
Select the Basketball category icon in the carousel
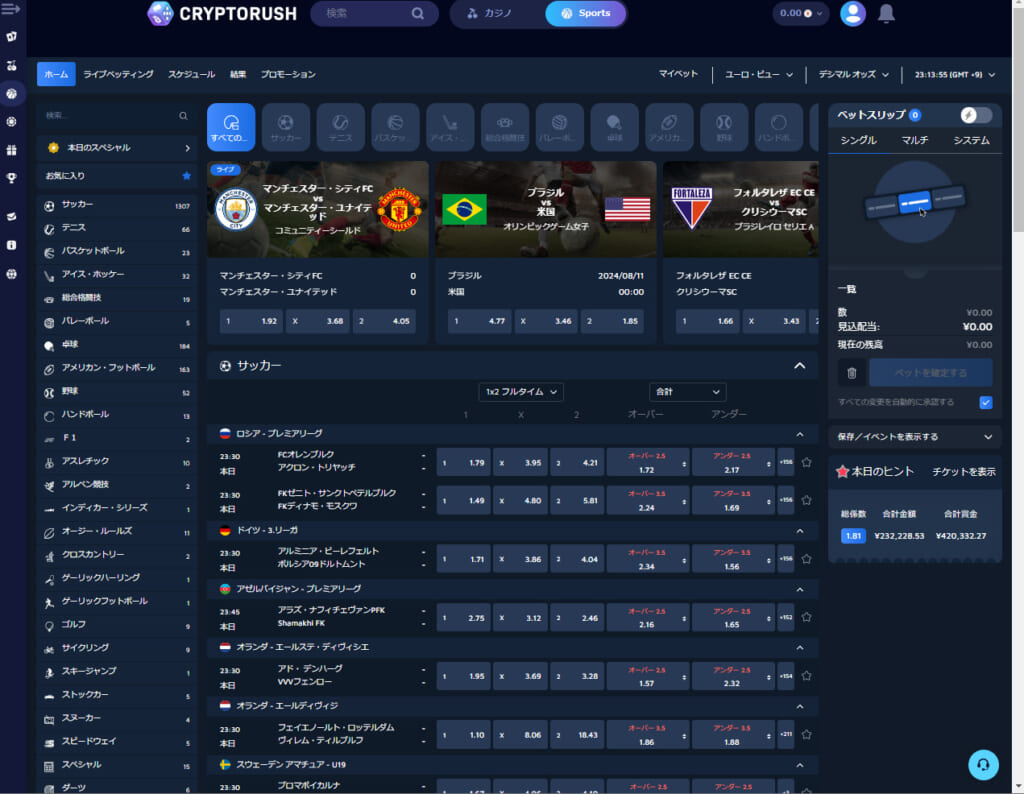tap(395, 127)
